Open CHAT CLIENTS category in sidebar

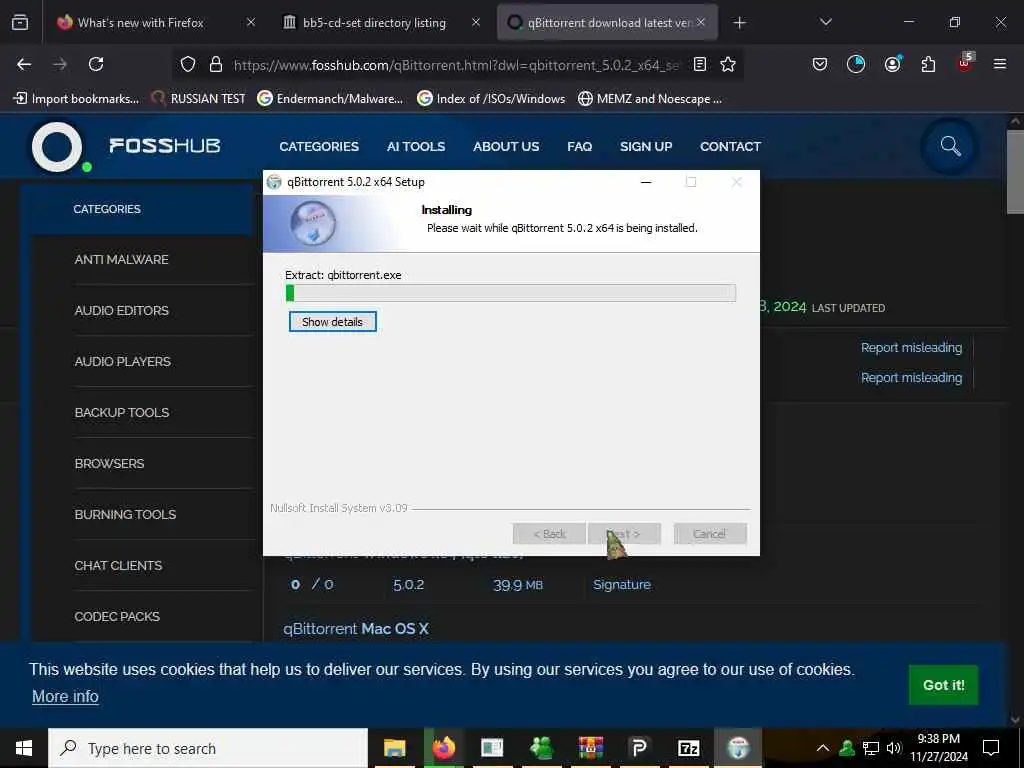[118, 565]
